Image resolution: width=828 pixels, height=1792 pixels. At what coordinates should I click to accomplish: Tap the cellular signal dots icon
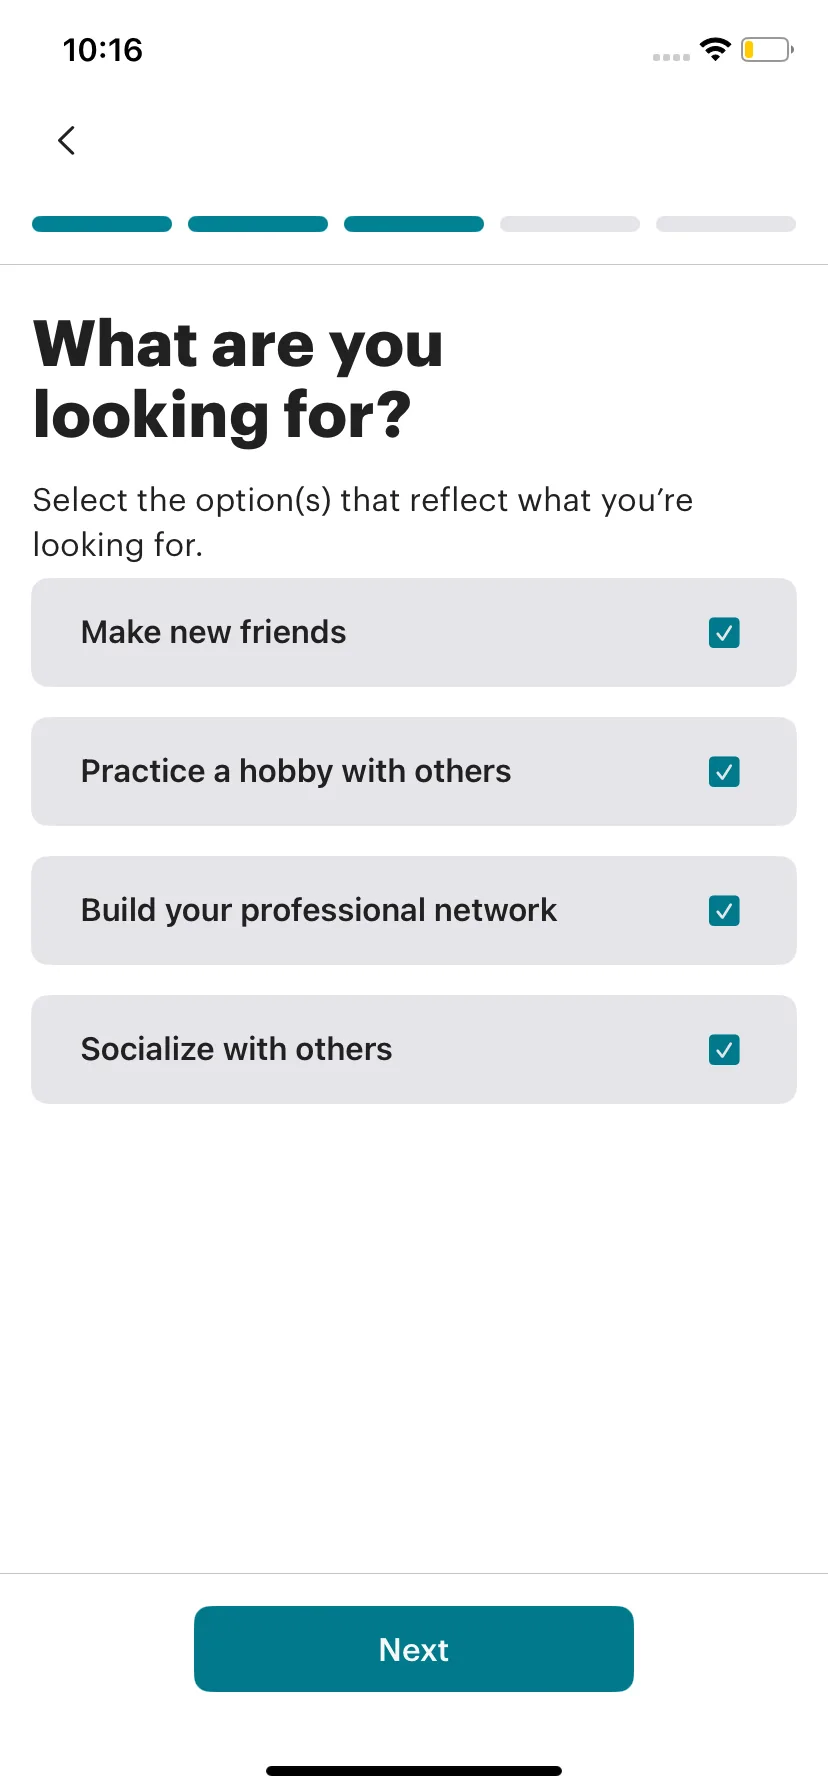coord(671,57)
